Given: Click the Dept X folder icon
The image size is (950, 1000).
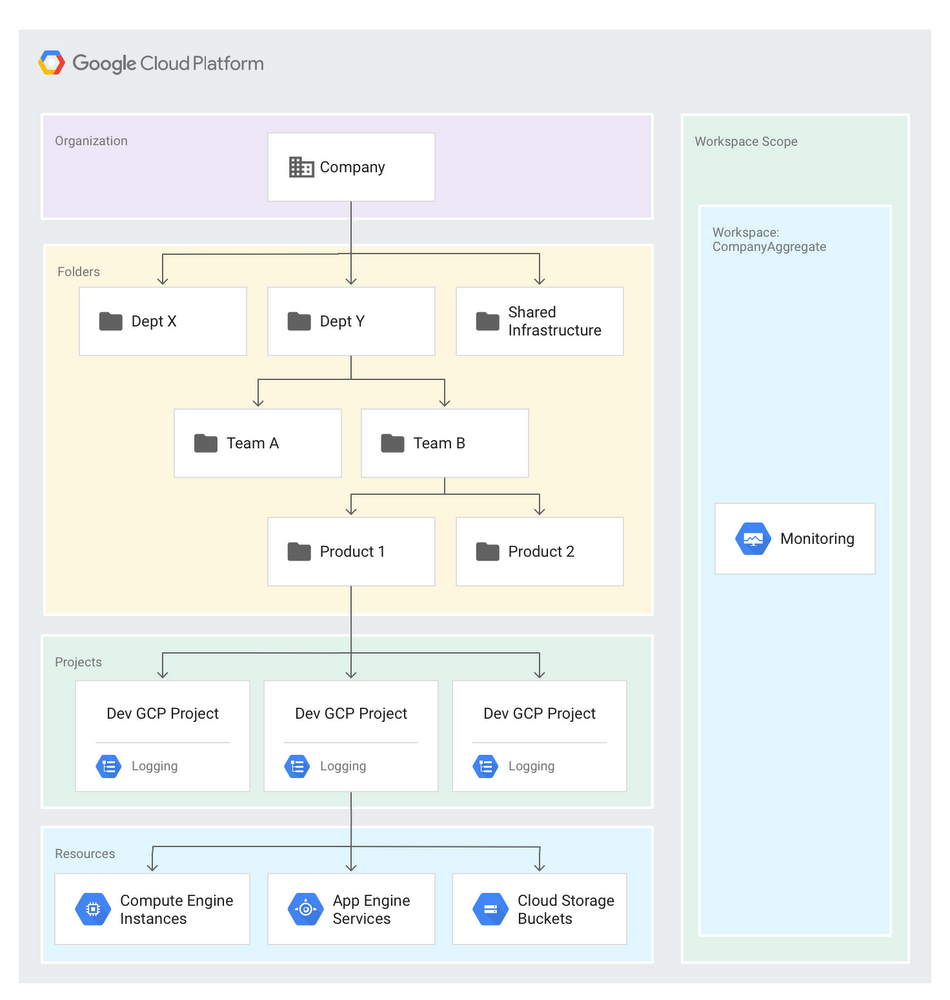Looking at the screenshot, I should [111, 321].
